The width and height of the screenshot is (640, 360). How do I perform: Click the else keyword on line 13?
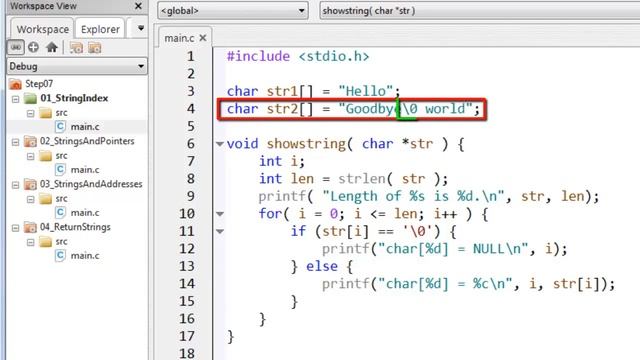pos(322,267)
